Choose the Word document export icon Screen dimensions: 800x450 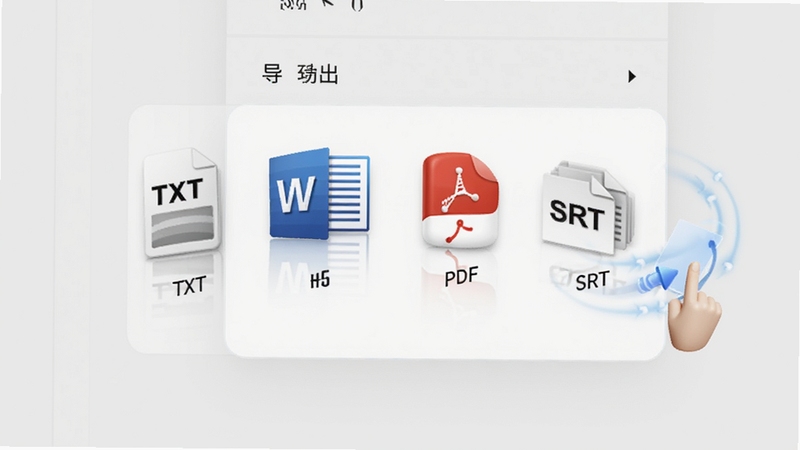pyautogui.click(x=319, y=193)
